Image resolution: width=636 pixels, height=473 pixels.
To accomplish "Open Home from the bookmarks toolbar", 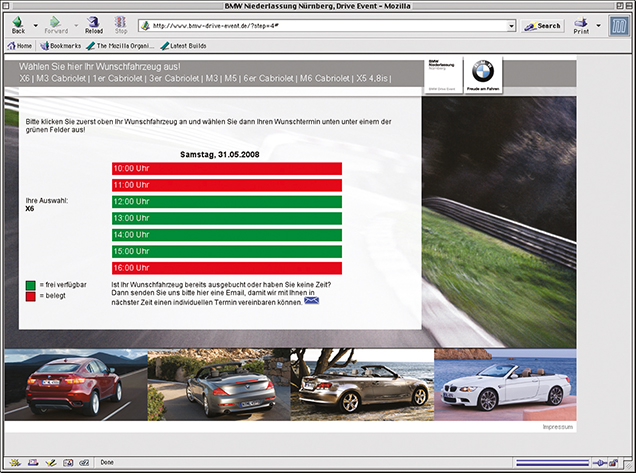I will [x=19, y=46].
